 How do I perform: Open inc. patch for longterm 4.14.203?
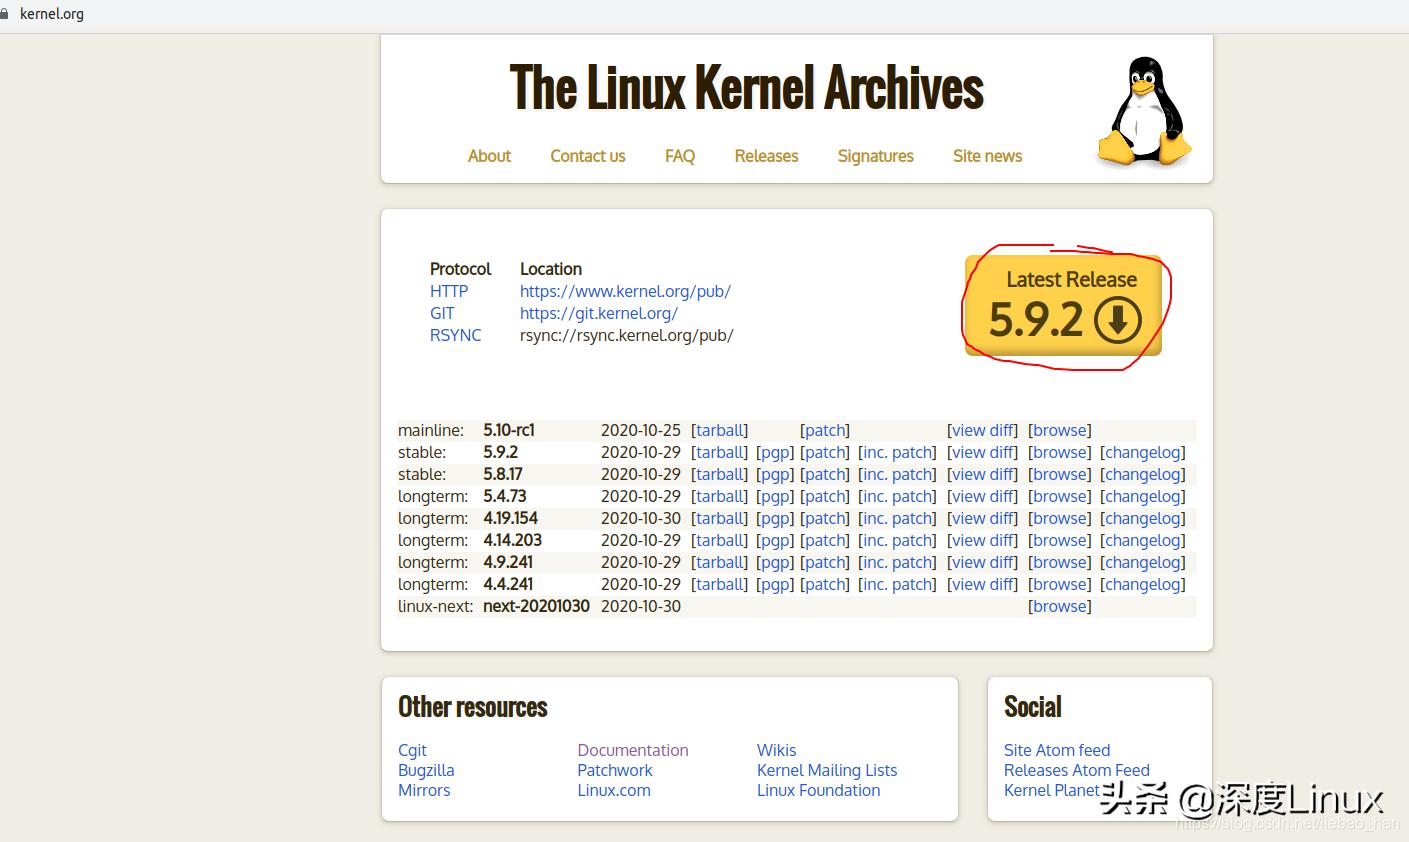click(x=897, y=540)
